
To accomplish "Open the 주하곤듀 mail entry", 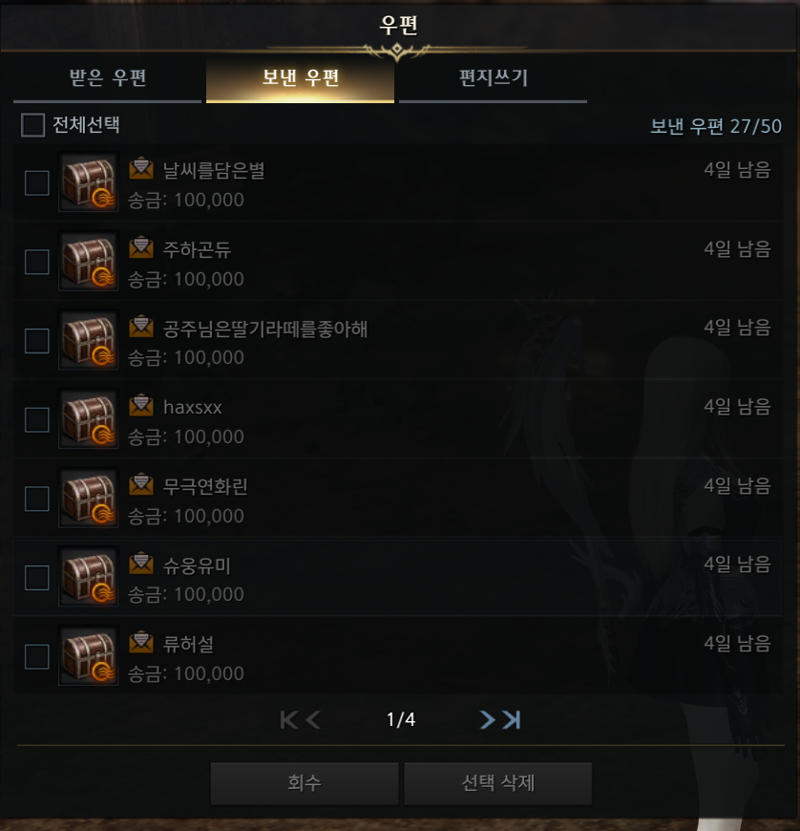I will [x=398, y=261].
